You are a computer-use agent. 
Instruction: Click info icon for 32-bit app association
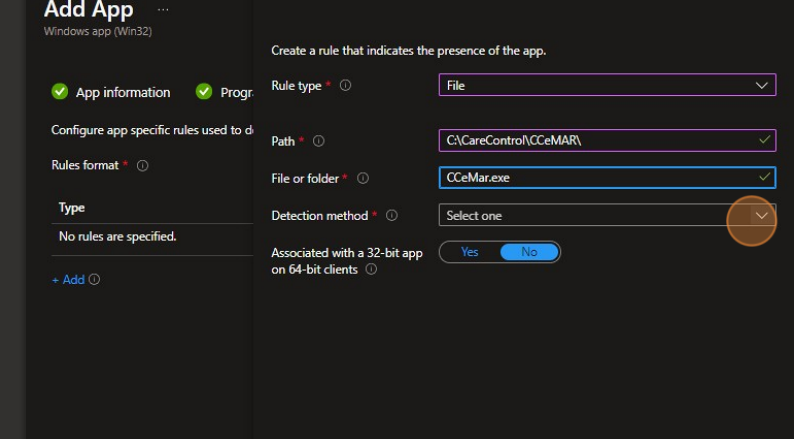(371, 271)
